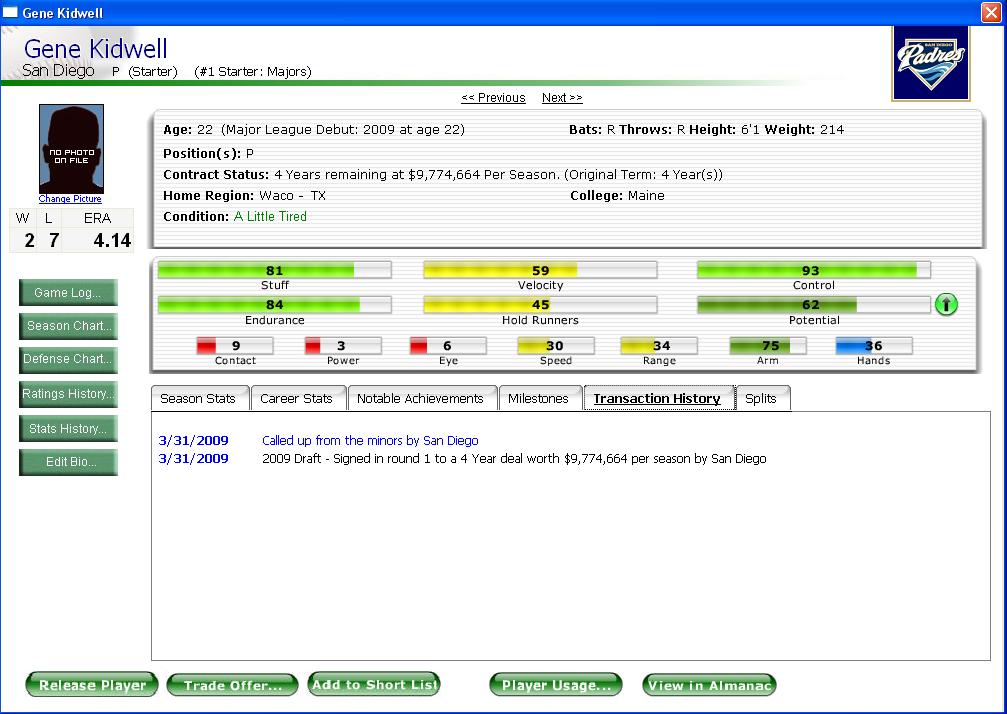The width and height of the screenshot is (1007, 714).
Task: Click the Speed rating bar showing 30
Action: [556, 345]
